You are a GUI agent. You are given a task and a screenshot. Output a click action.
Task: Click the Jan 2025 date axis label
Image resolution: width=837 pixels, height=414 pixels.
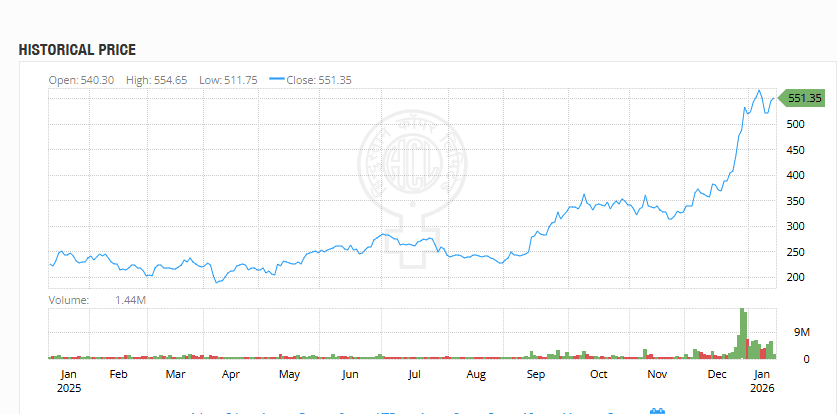[x=67, y=380]
